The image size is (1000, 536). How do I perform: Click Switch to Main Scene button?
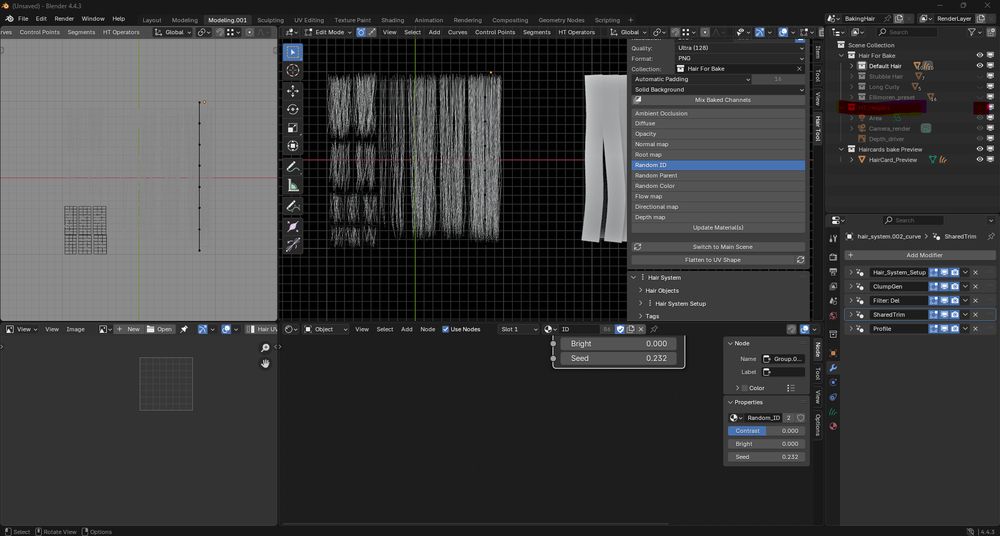point(723,247)
